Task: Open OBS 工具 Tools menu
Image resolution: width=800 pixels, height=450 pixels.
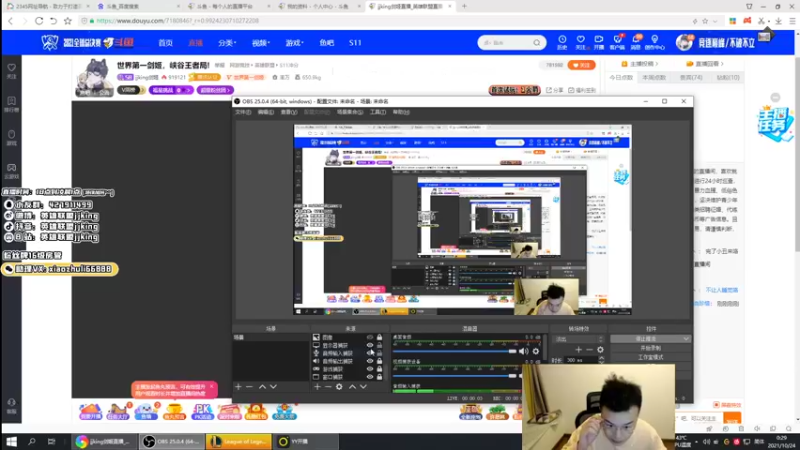Action: tap(378, 112)
